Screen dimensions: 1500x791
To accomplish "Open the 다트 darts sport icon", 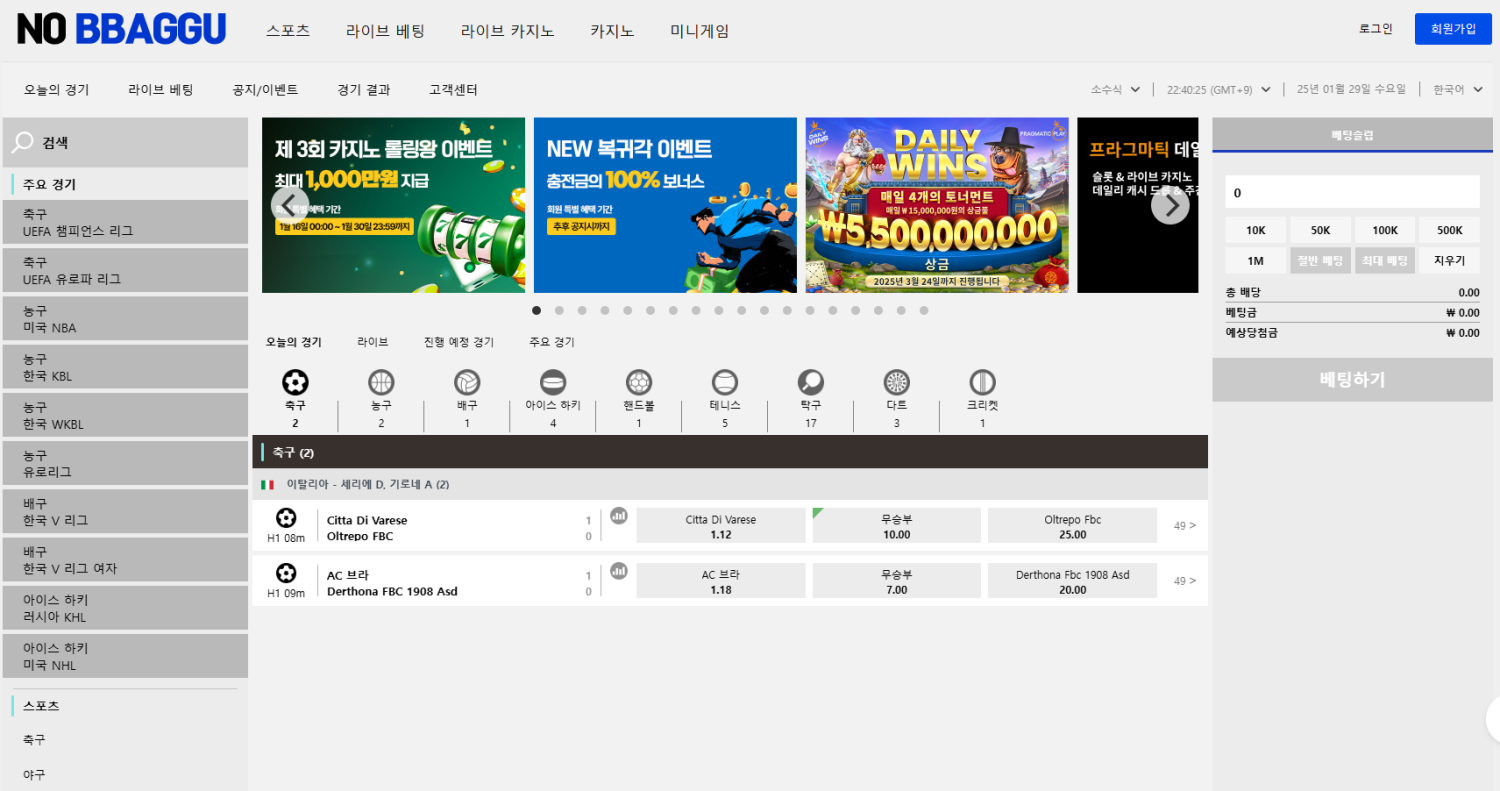I will [896, 385].
